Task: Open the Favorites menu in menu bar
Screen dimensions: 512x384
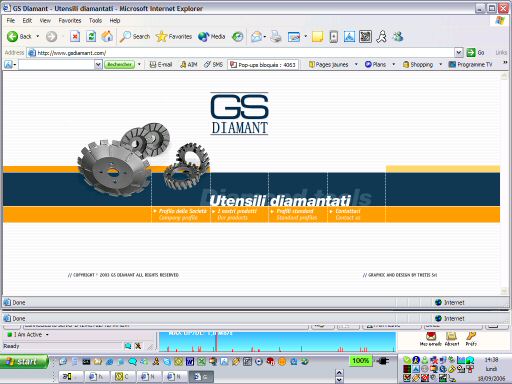Action: click(70, 21)
